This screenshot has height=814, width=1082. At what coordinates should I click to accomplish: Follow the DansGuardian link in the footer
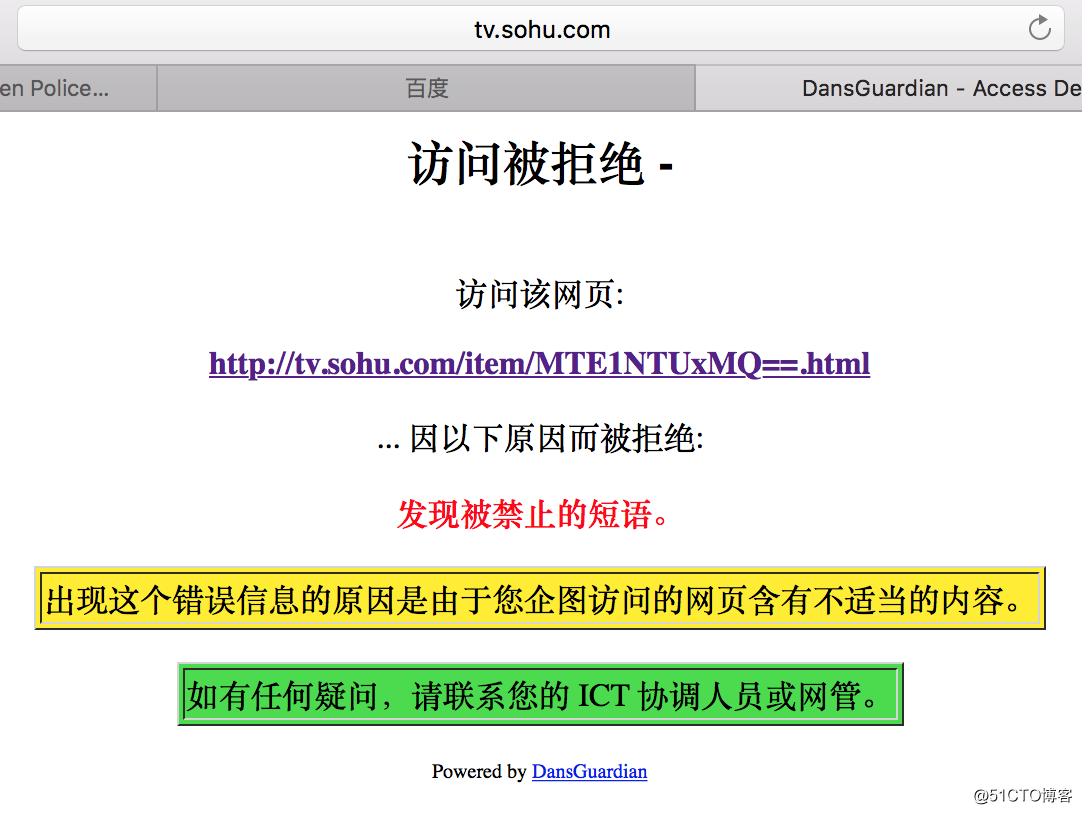pos(589,771)
